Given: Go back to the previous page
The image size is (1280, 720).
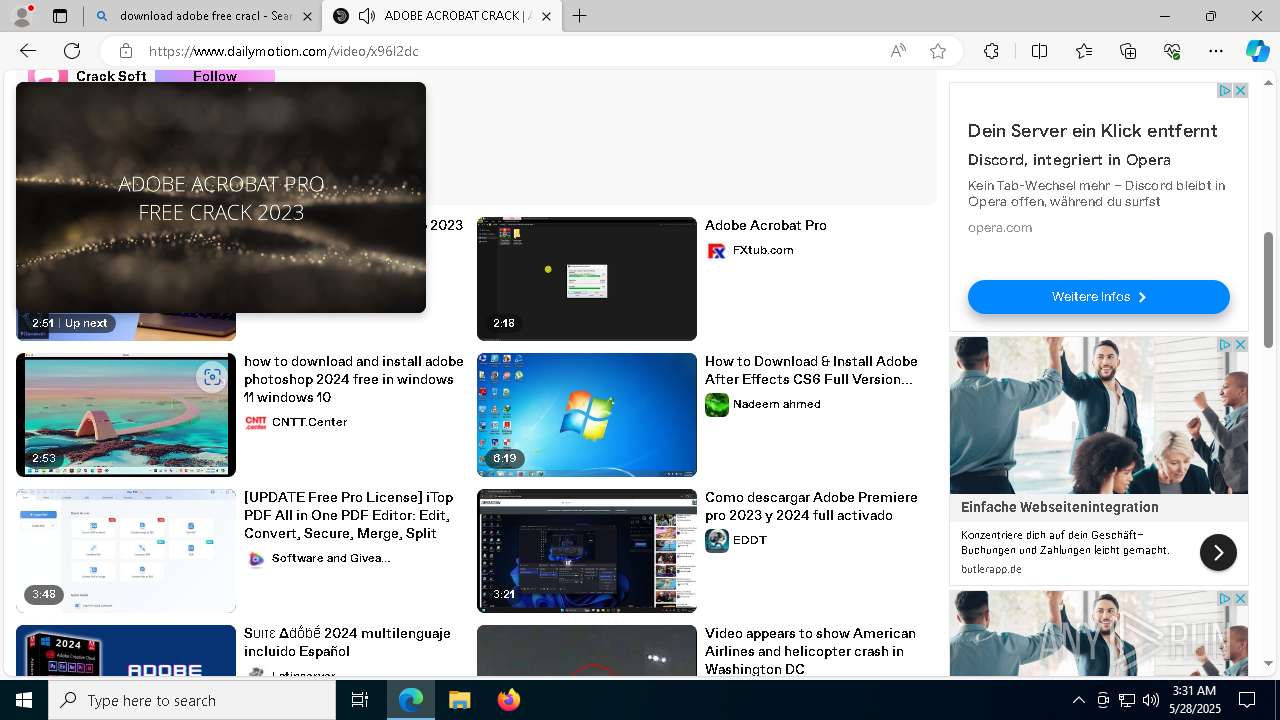Looking at the screenshot, I should 28,51.
